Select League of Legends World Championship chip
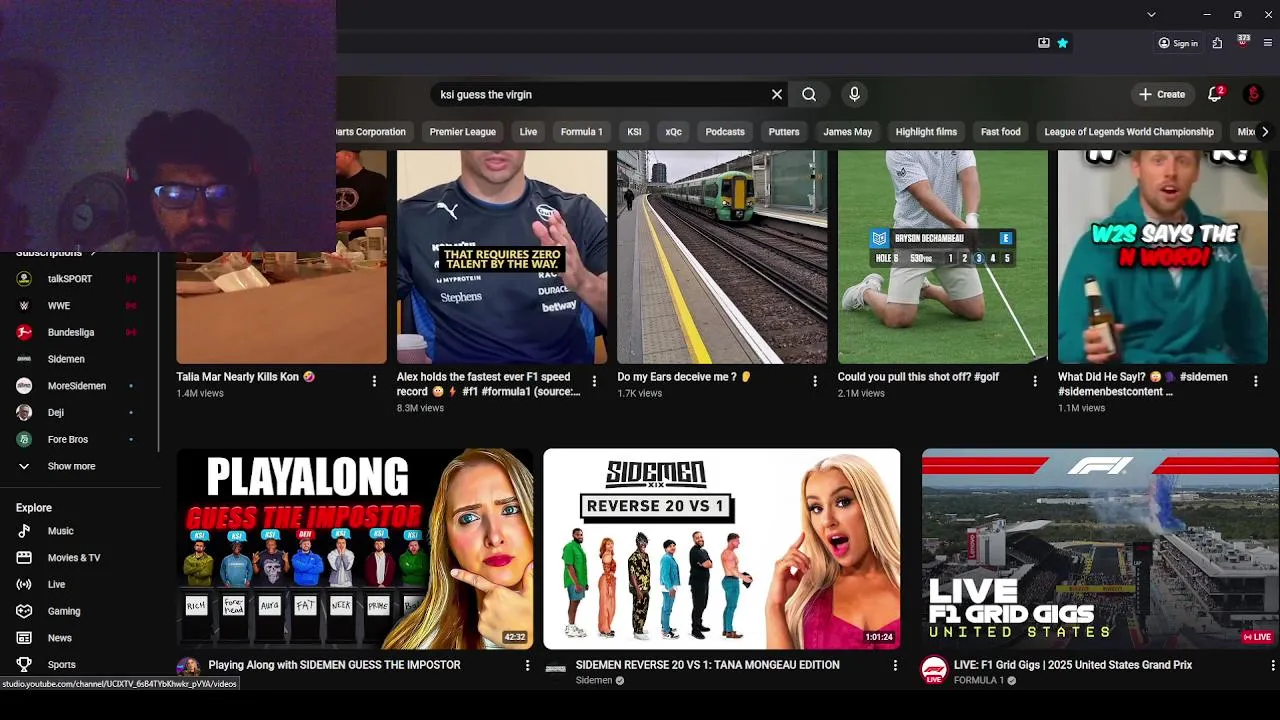Viewport: 1280px width, 720px height. click(x=1129, y=132)
